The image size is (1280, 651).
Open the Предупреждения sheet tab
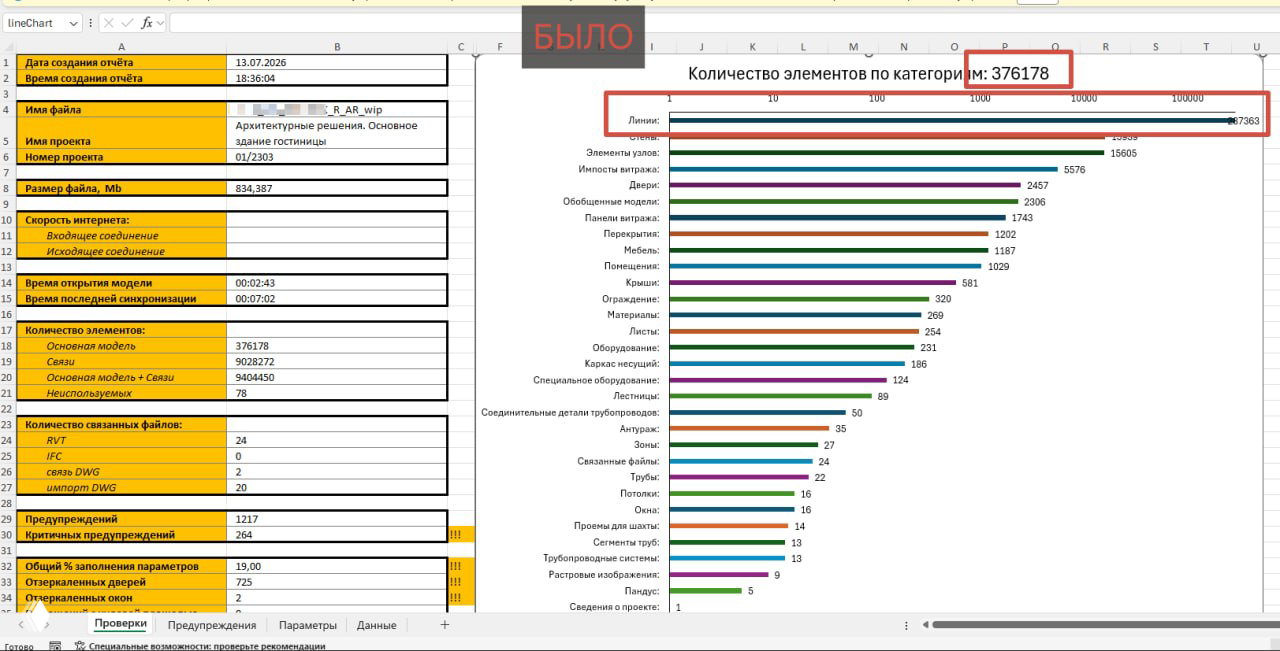(212, 625)
